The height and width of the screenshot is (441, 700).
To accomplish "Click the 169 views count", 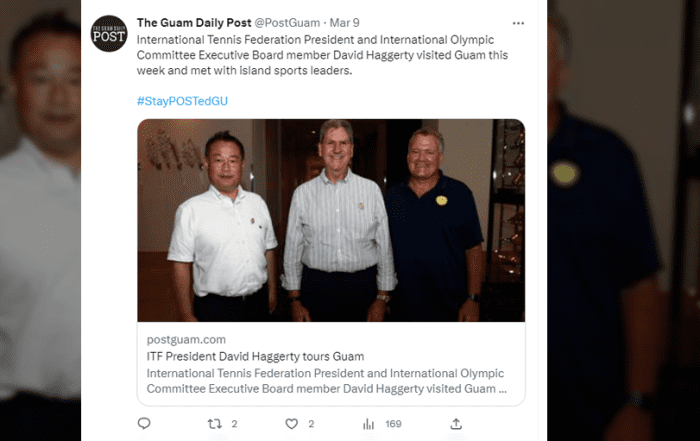I will 393,424.
